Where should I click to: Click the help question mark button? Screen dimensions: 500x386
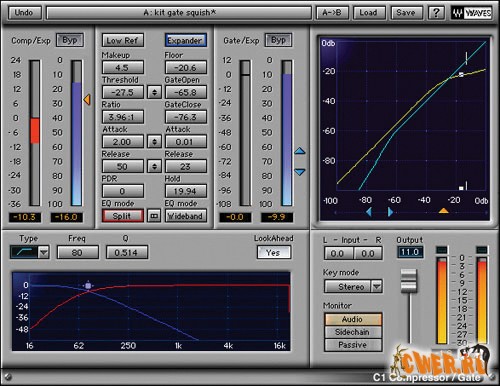(x=436, y=13)
